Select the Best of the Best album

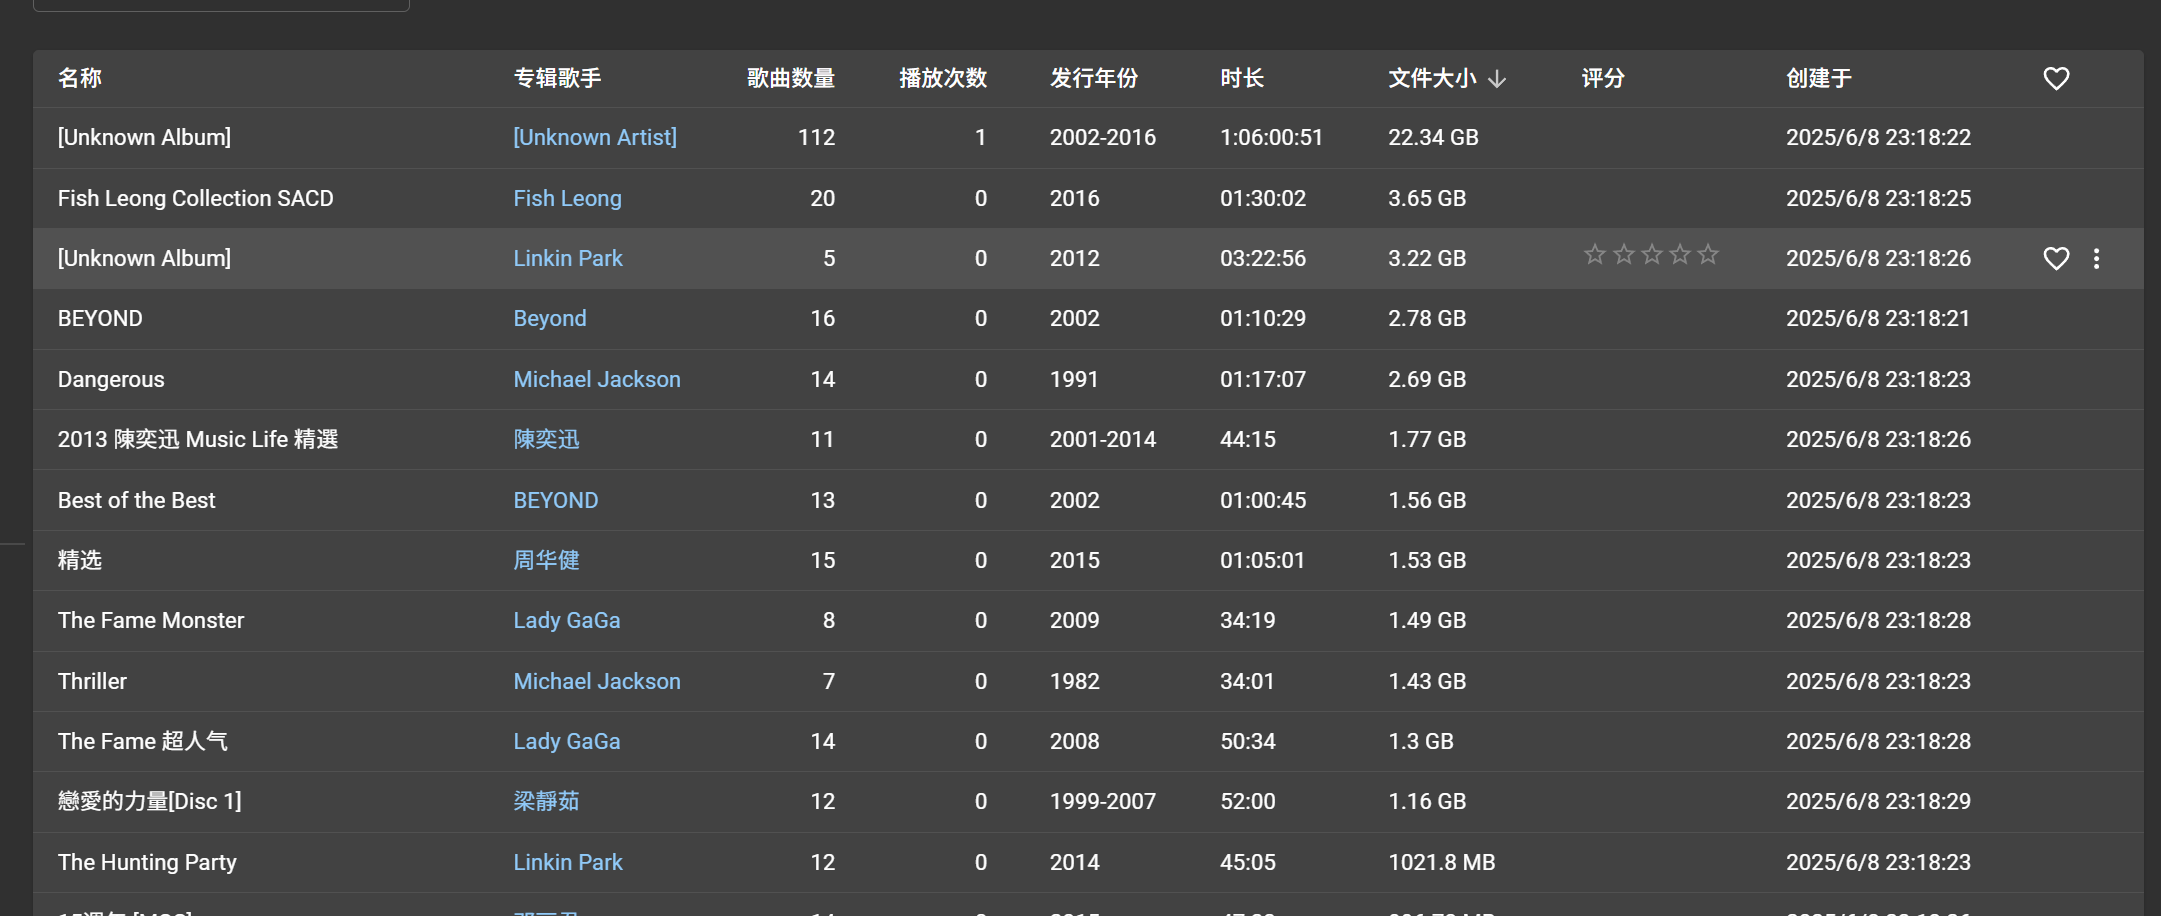pyautogui.click(x=136, y=500)
